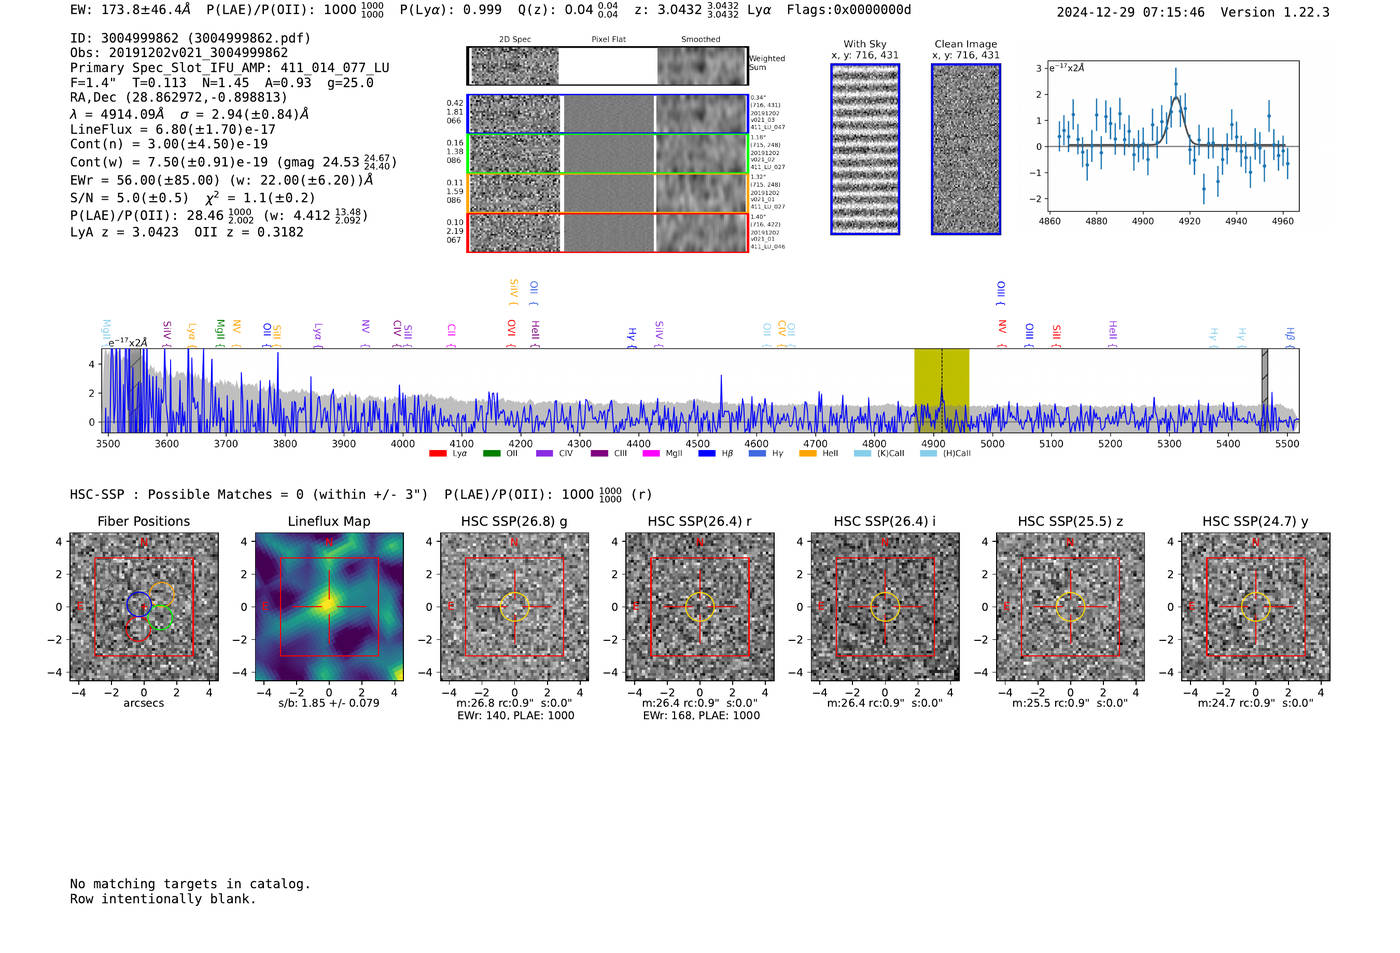Click the Version 1.22.3 label

1275,12
